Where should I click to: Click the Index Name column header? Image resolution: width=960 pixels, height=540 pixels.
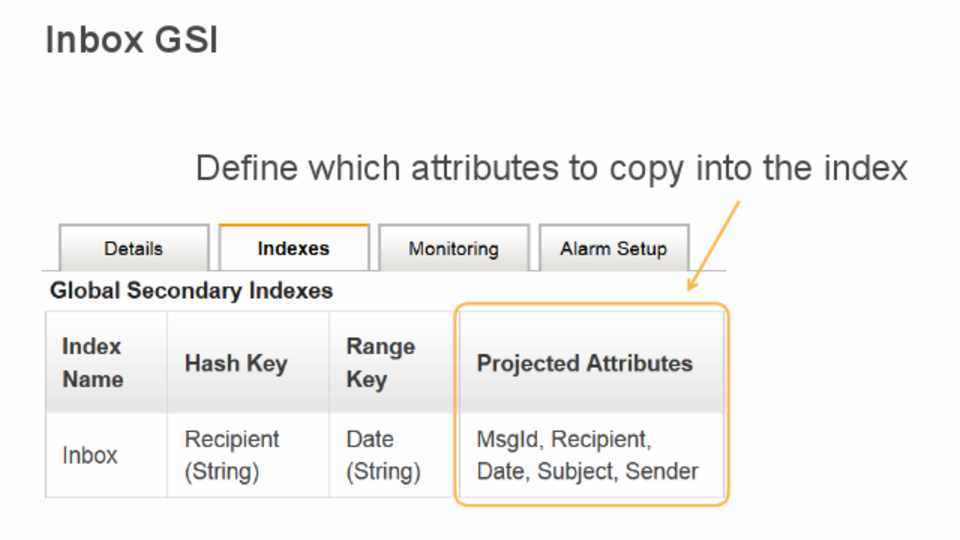93,362
